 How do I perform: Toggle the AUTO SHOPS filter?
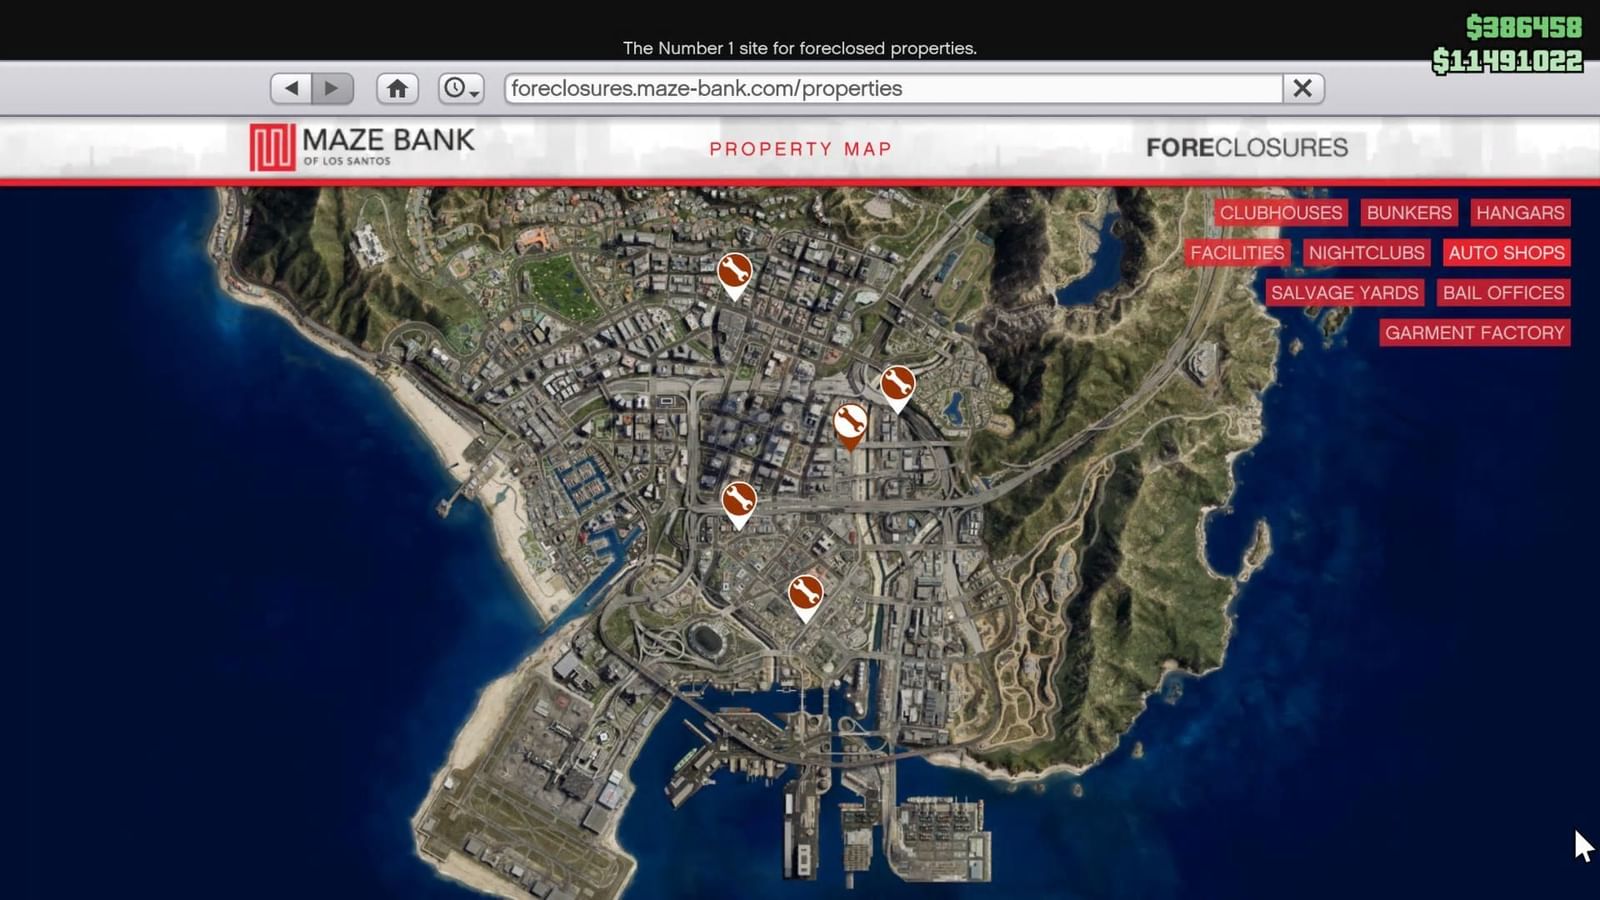(1506, 252)
